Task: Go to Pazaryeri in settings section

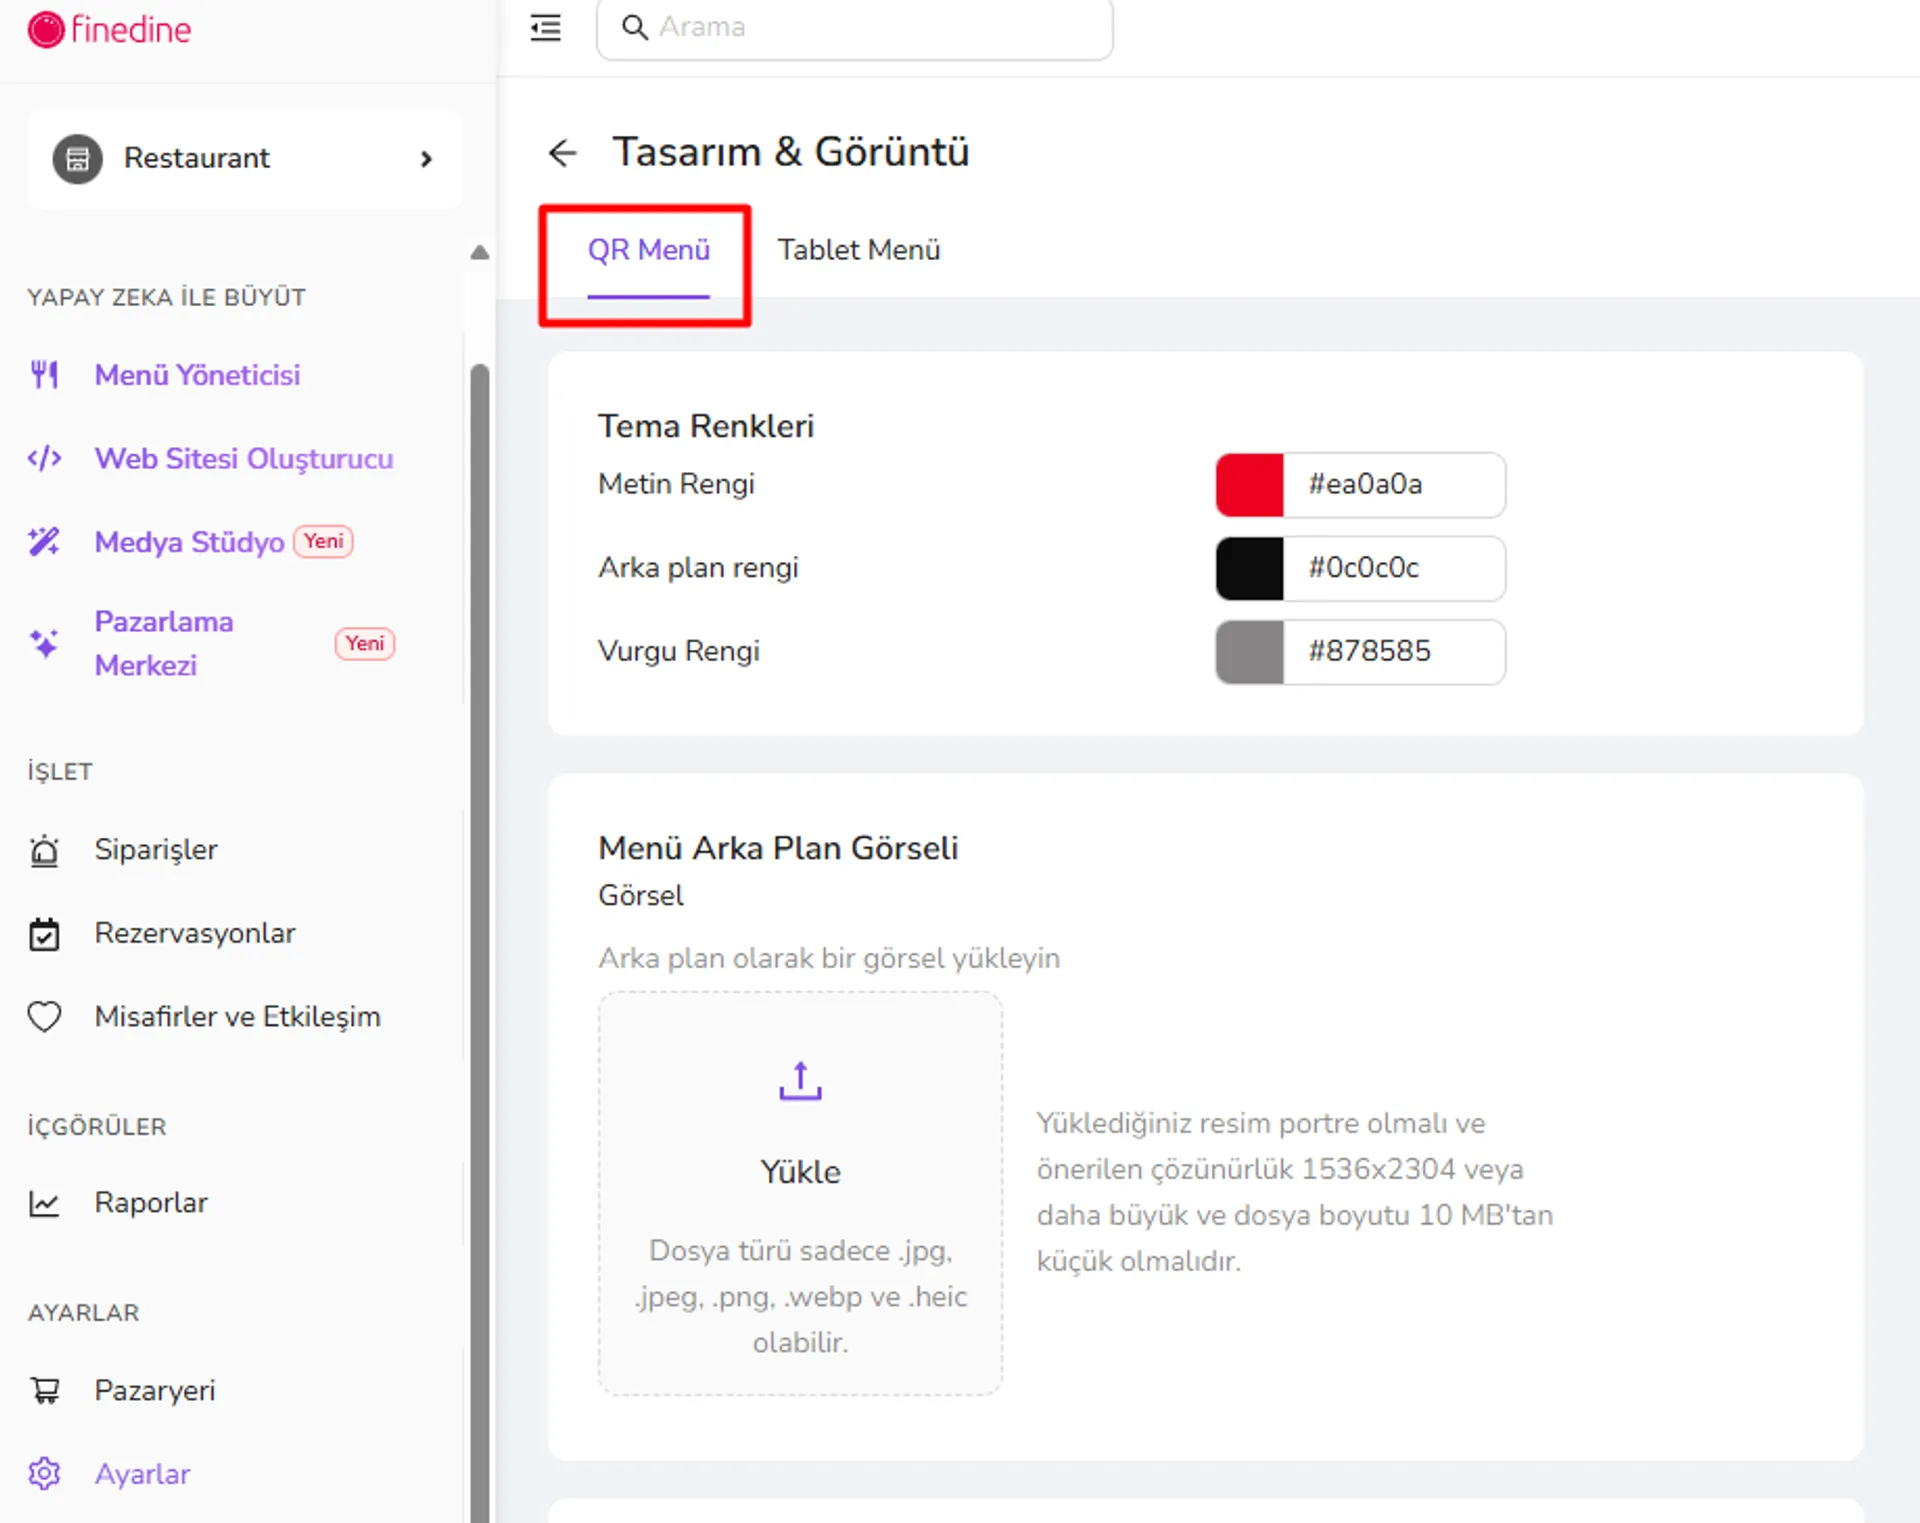Action: (155, 1390)
